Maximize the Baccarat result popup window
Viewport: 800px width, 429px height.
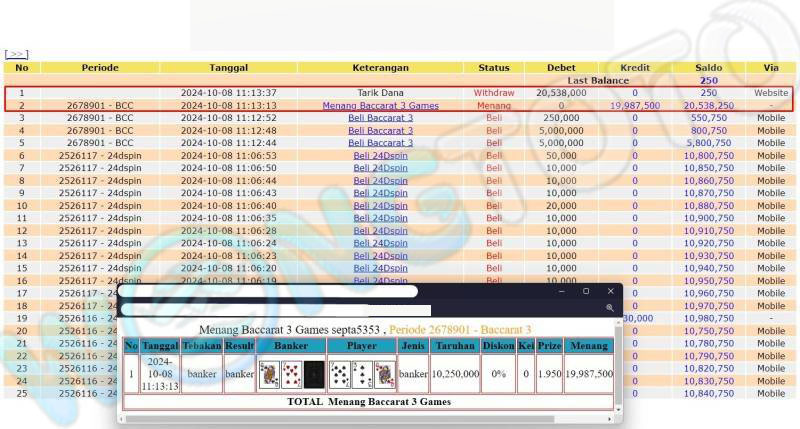(x=586, y=292)
